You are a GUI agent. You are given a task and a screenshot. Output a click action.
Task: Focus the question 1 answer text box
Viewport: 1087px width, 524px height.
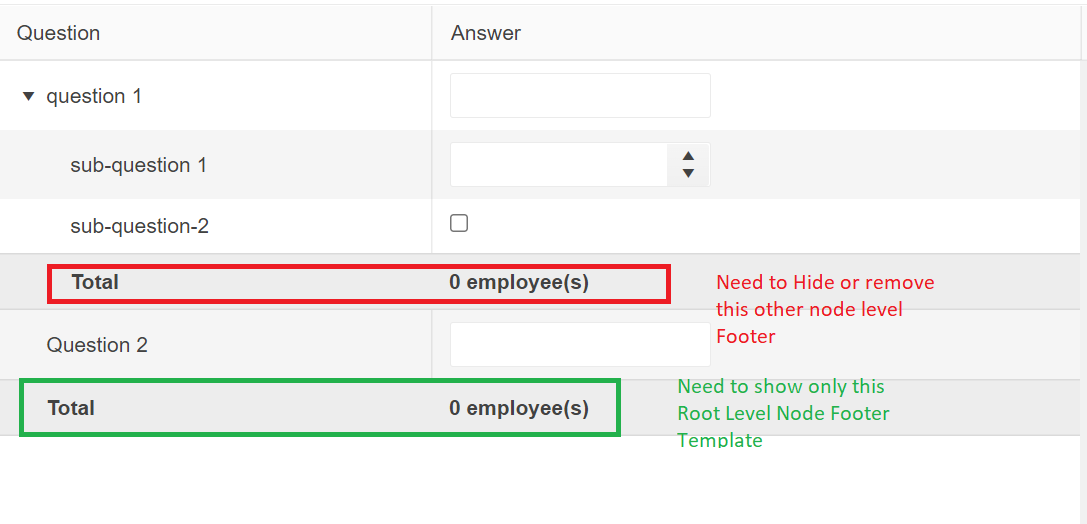click(580, 96)
